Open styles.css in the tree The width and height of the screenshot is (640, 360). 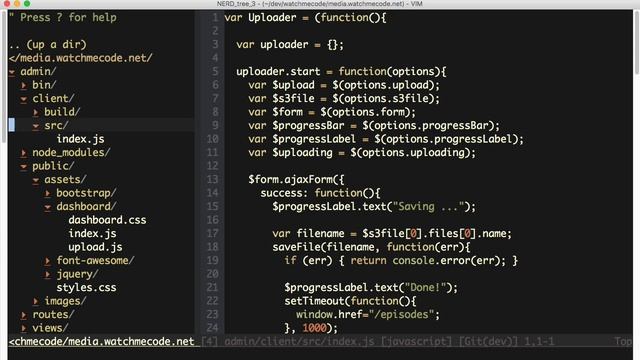pyautogui.click(x=86, y=287)
